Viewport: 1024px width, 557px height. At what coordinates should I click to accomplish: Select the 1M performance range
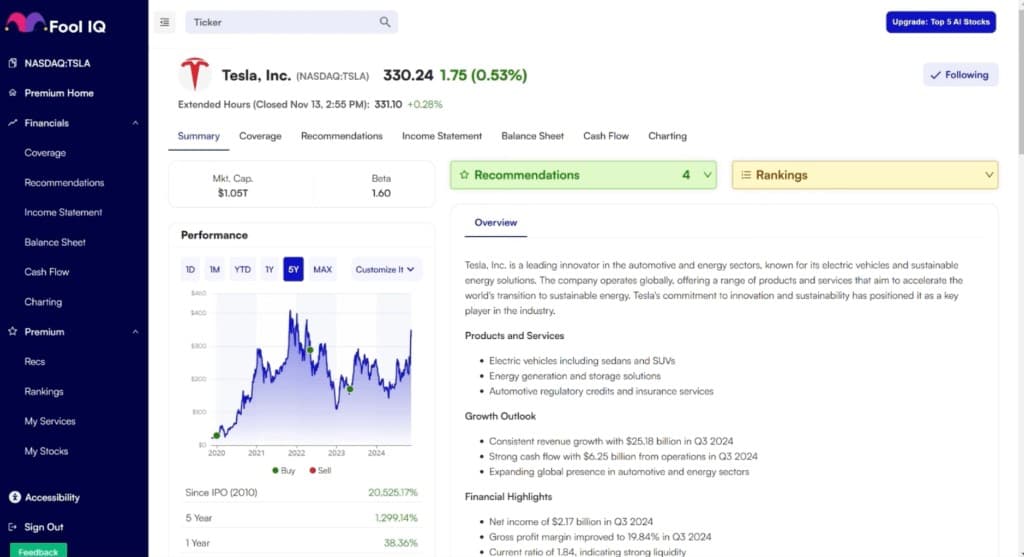pyautogui.click(x=215, y=269)
